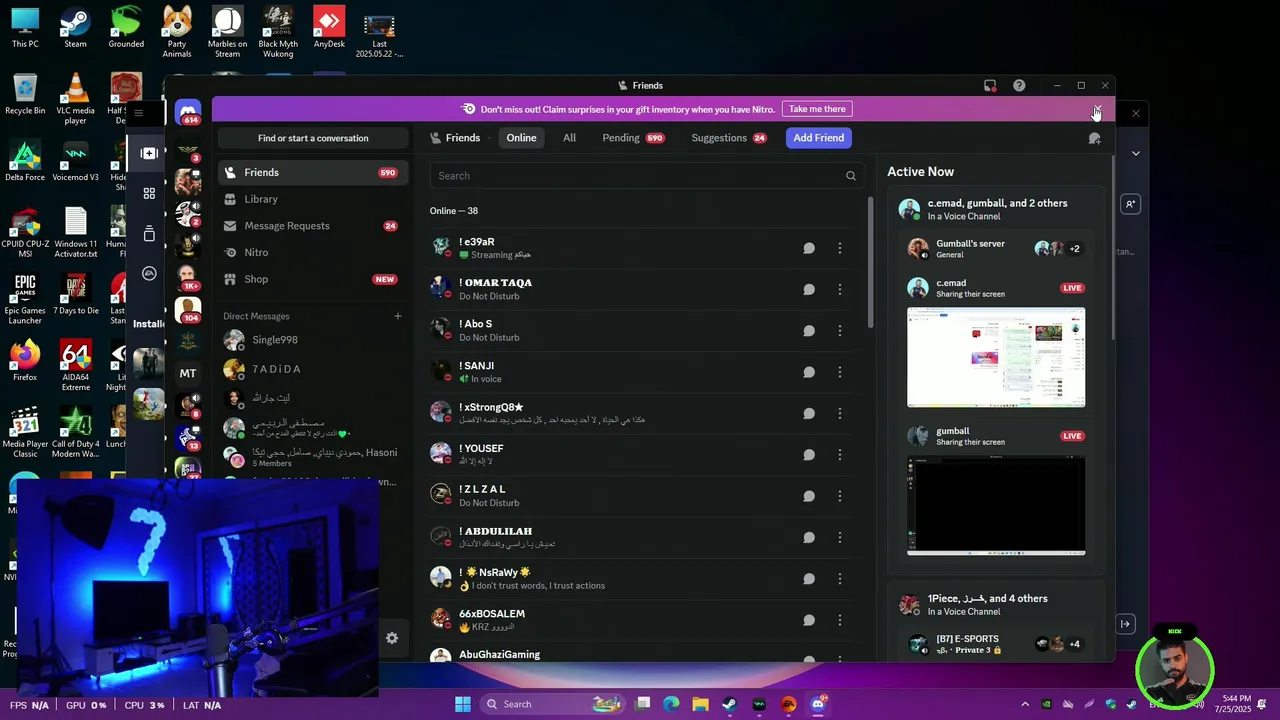
Task: Open the Discord home direct messages icon
Action: pos(188,112)
